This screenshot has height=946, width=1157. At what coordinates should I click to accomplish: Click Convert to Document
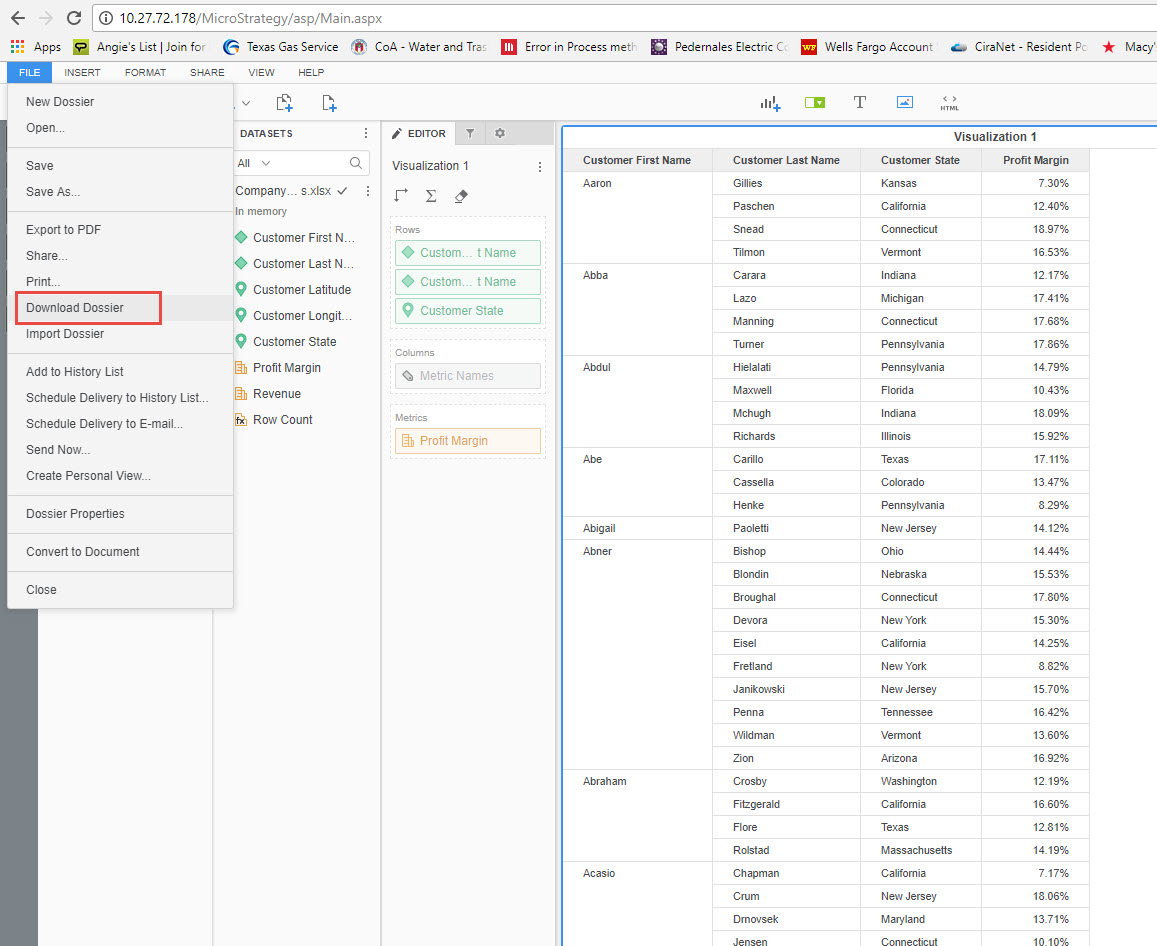pos(84,551)
